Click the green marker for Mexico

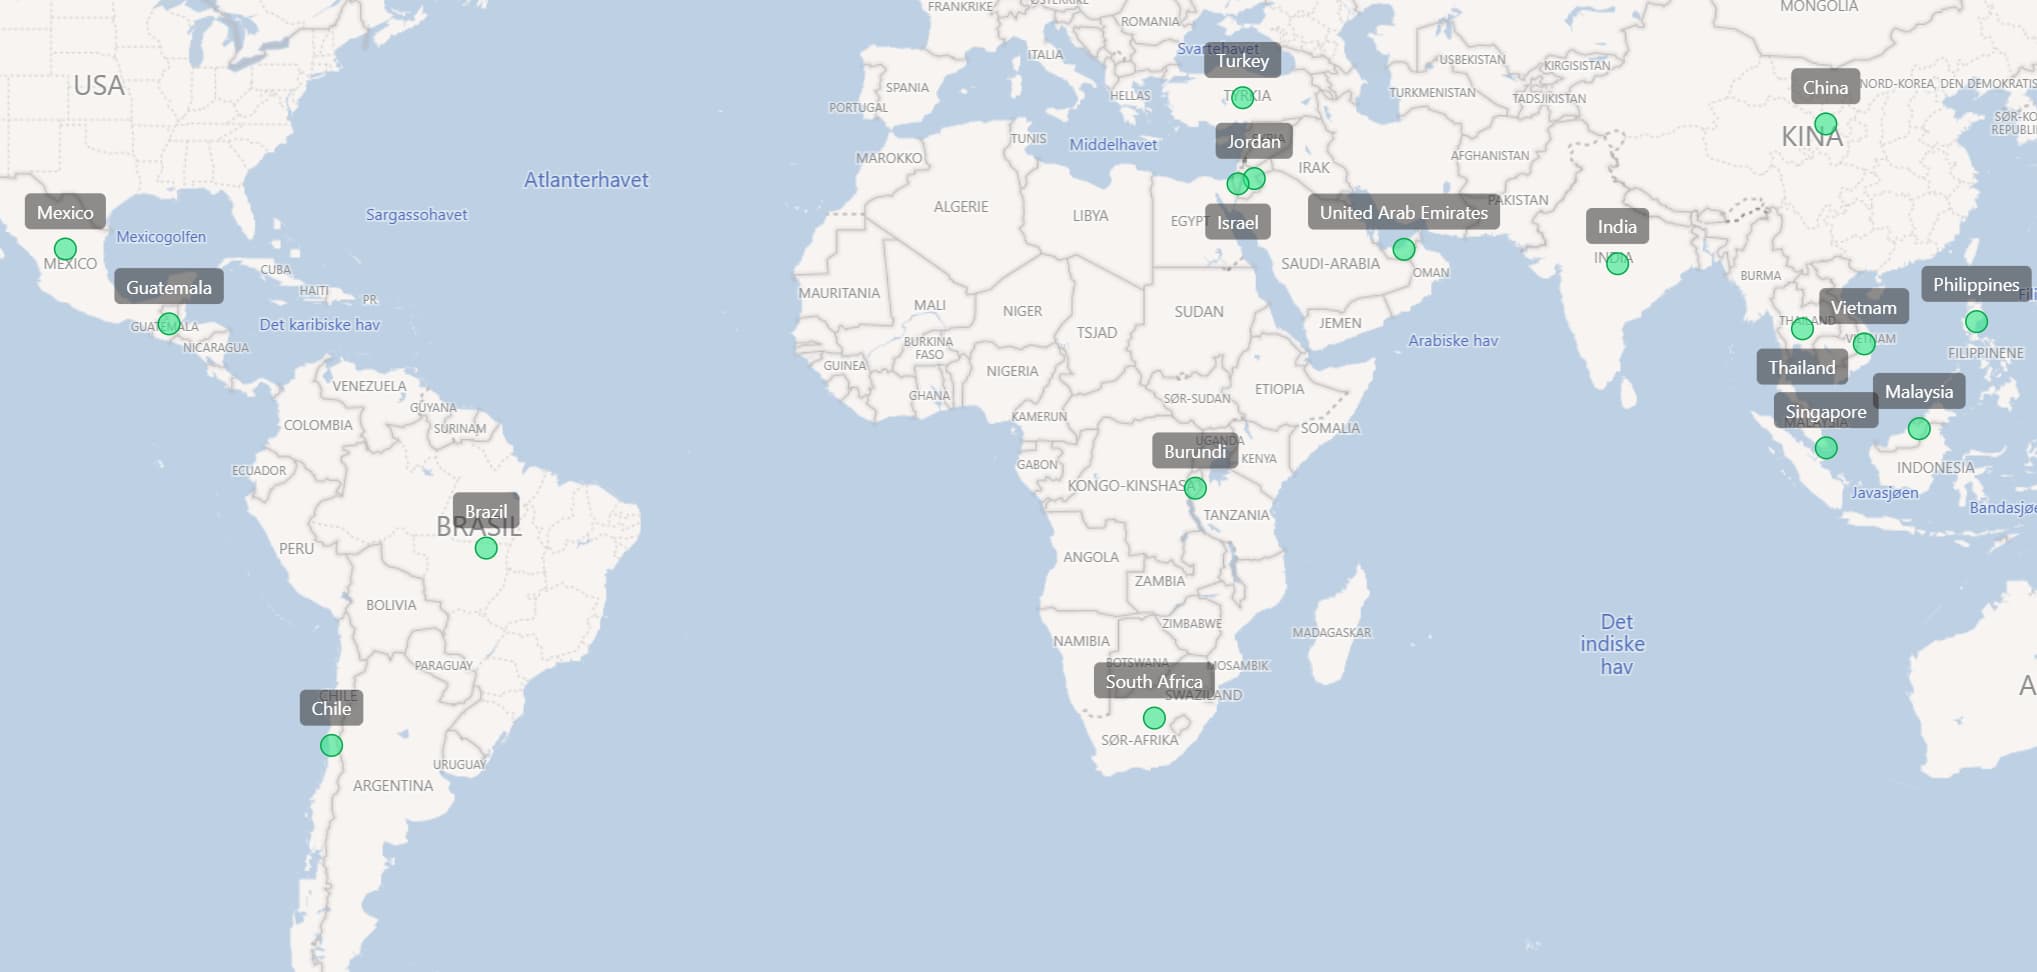[65, 249]
